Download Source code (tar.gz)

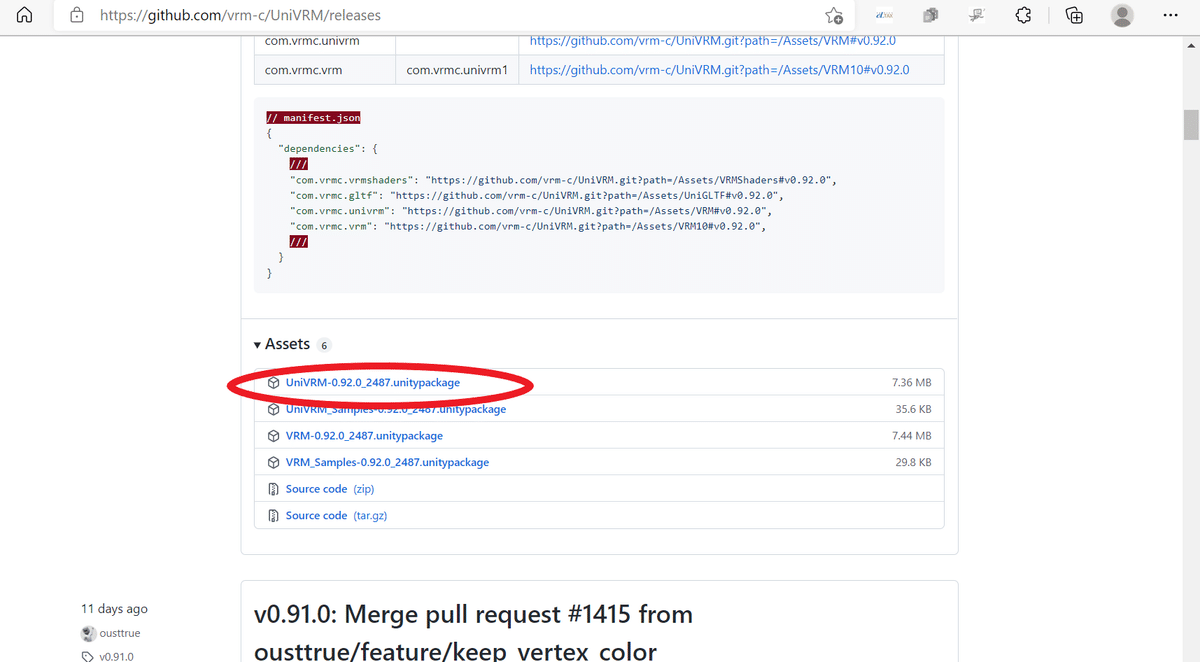click(336, 516)
